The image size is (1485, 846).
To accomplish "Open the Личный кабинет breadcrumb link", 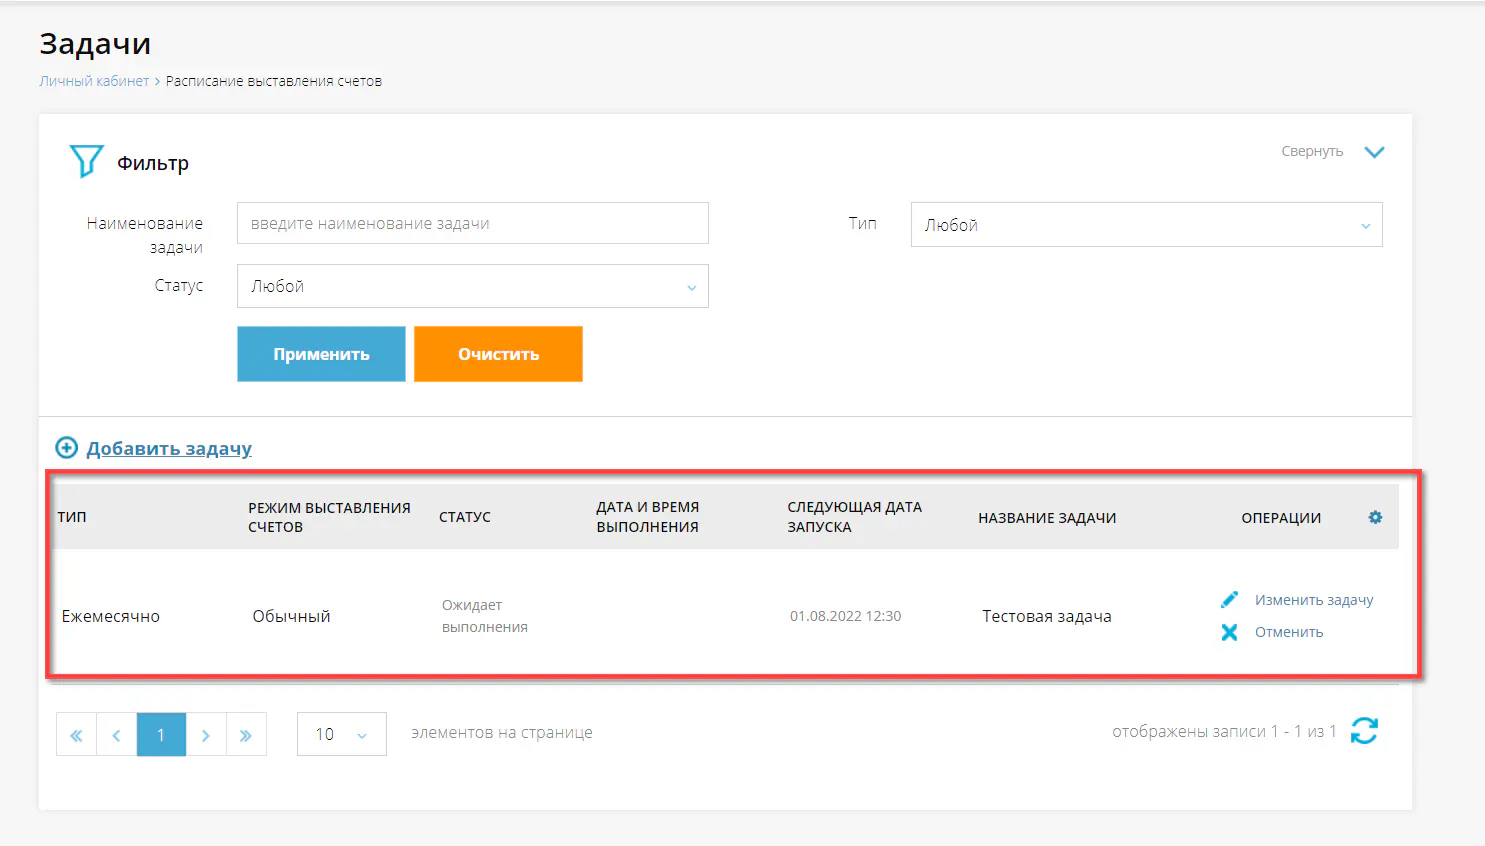I will coord(94,81).
